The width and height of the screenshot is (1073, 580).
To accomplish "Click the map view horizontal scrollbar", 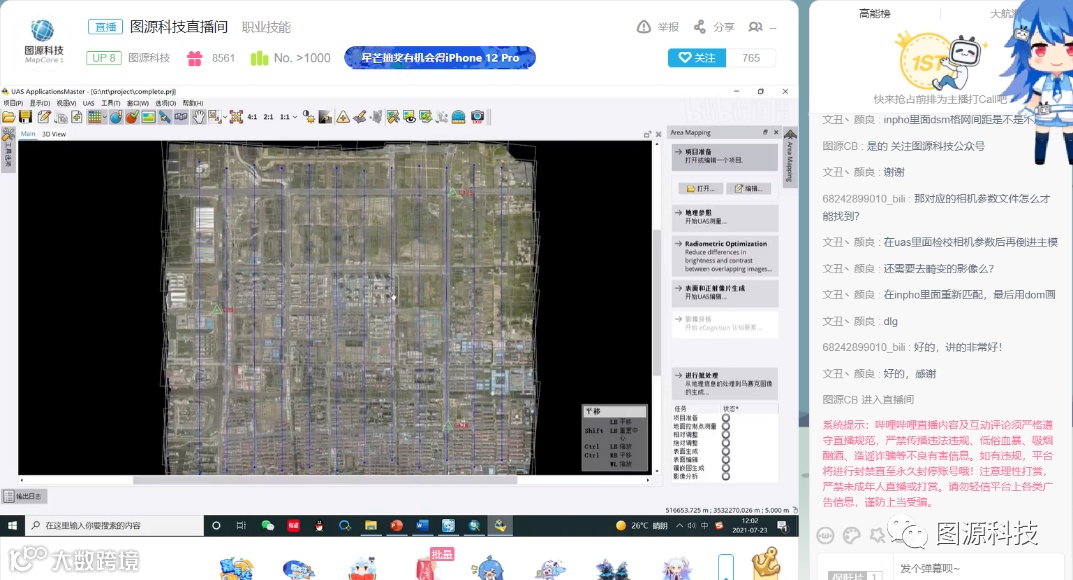I will pos(325,480).
